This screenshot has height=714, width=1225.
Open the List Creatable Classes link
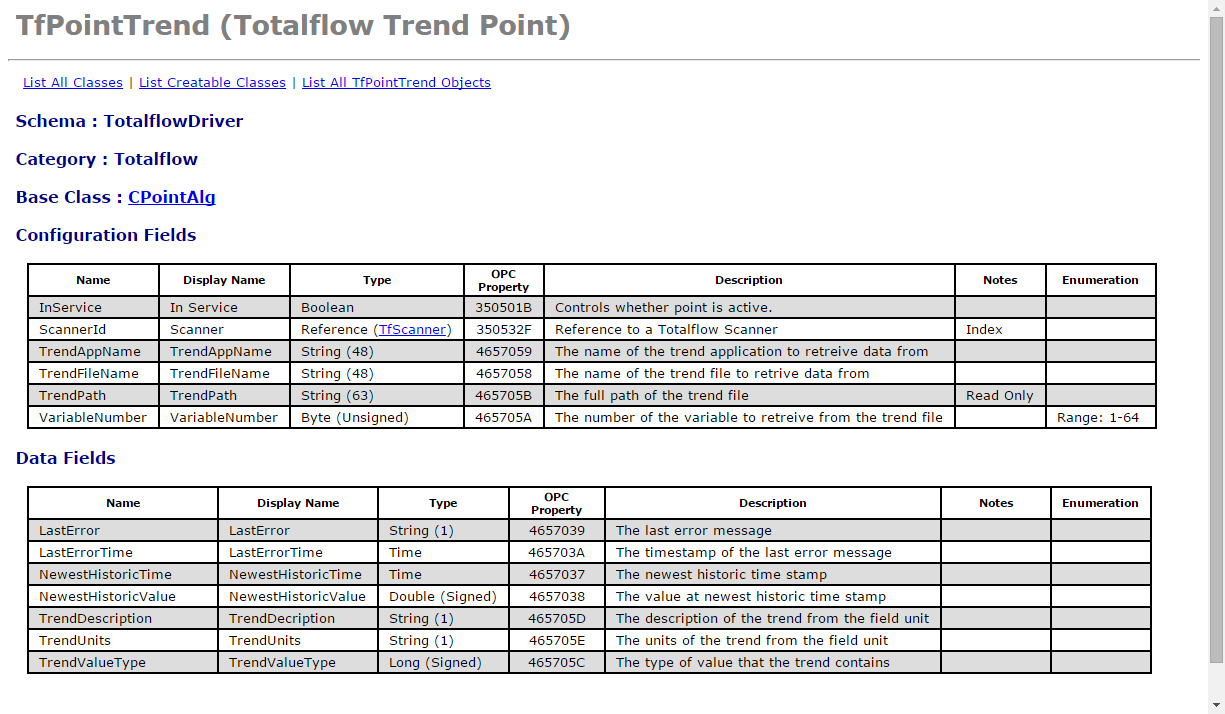(x=212, y=83)
